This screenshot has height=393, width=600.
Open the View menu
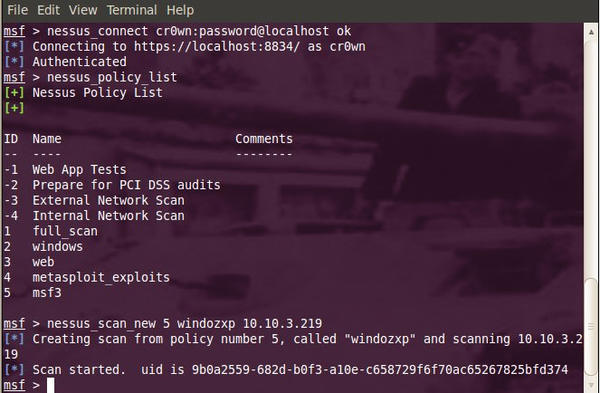pos(83,10)
